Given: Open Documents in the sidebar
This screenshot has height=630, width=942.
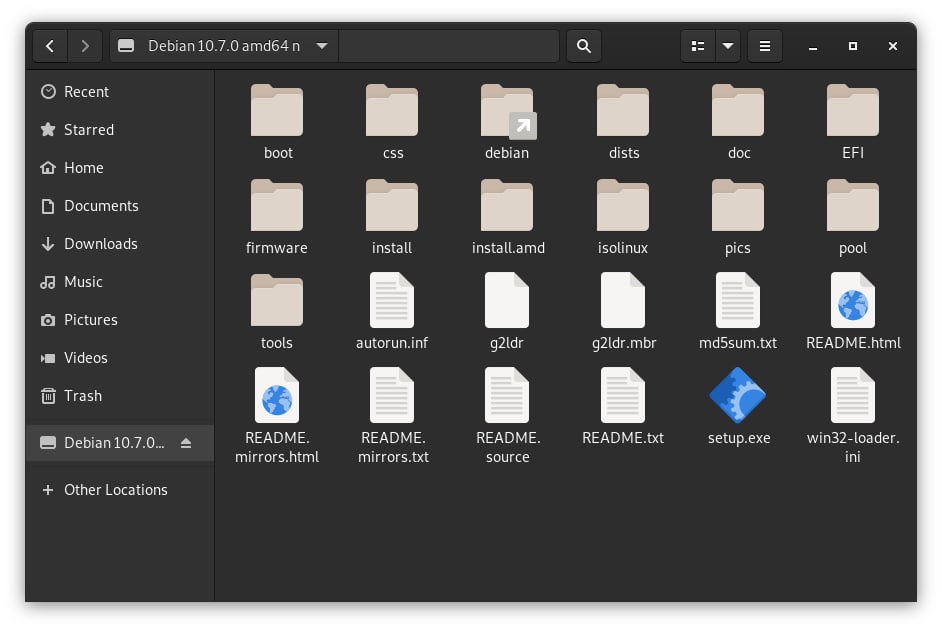Looking at the screenshot, I should point(120,206).
